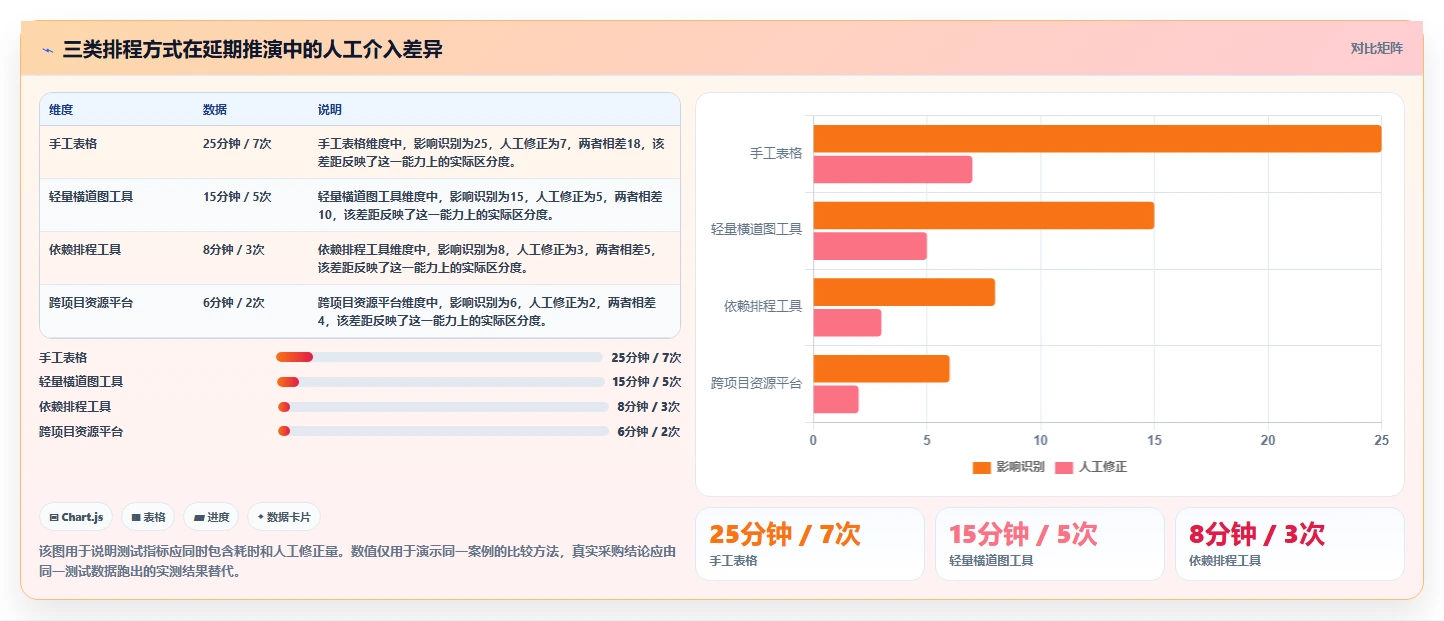Click the 手工表格 description cell text
This screenshot has height=621, width=1444.
point(491,152)
